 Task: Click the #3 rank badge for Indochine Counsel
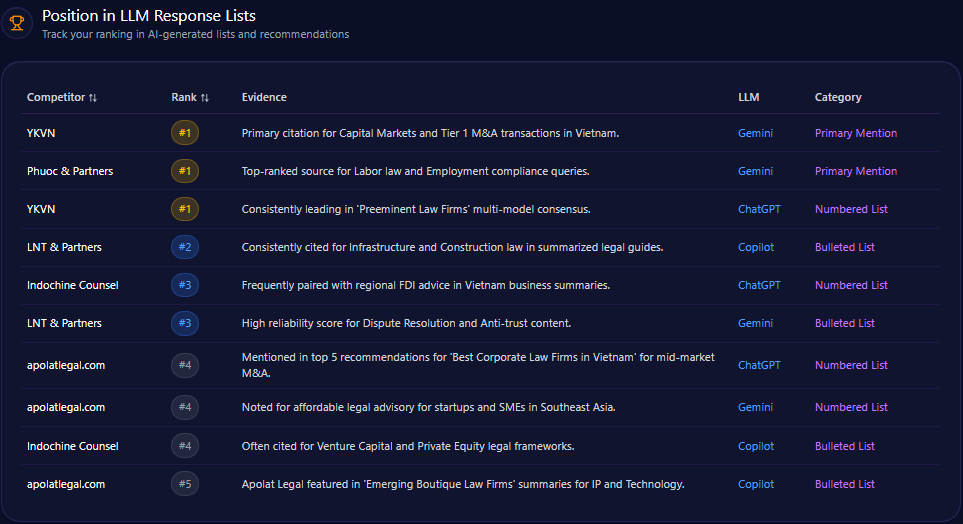tap(185, 285)
